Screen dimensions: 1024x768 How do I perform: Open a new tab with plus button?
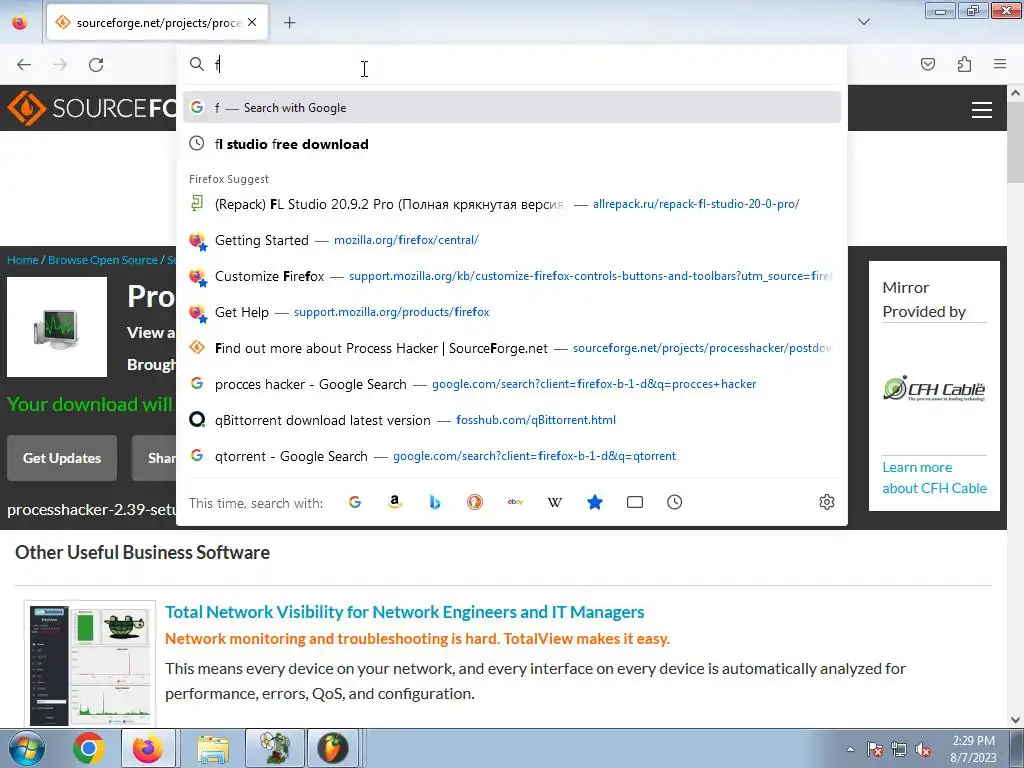(289, 23)
